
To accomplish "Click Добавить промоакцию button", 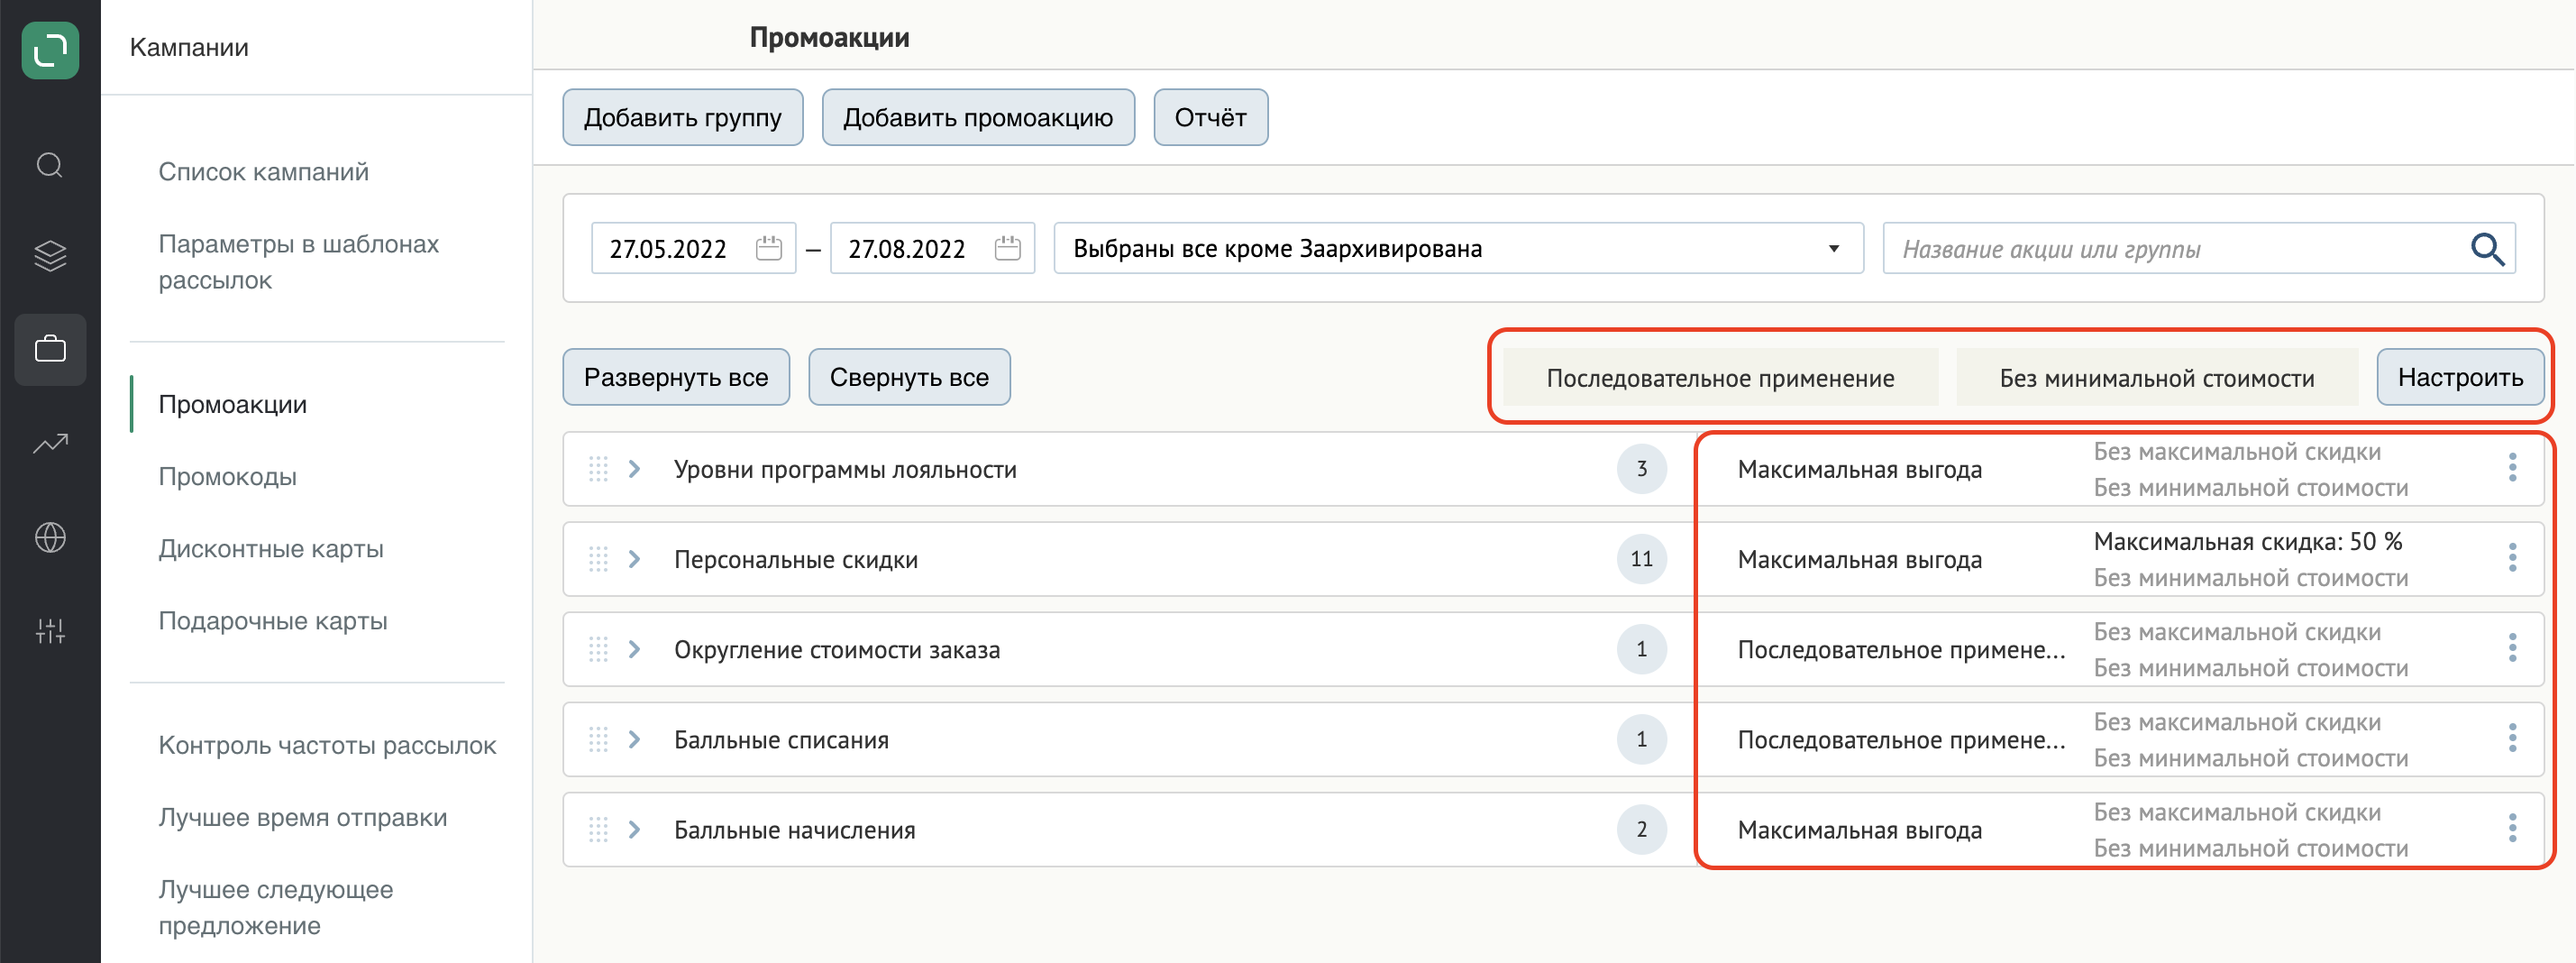I will point(978,117).
